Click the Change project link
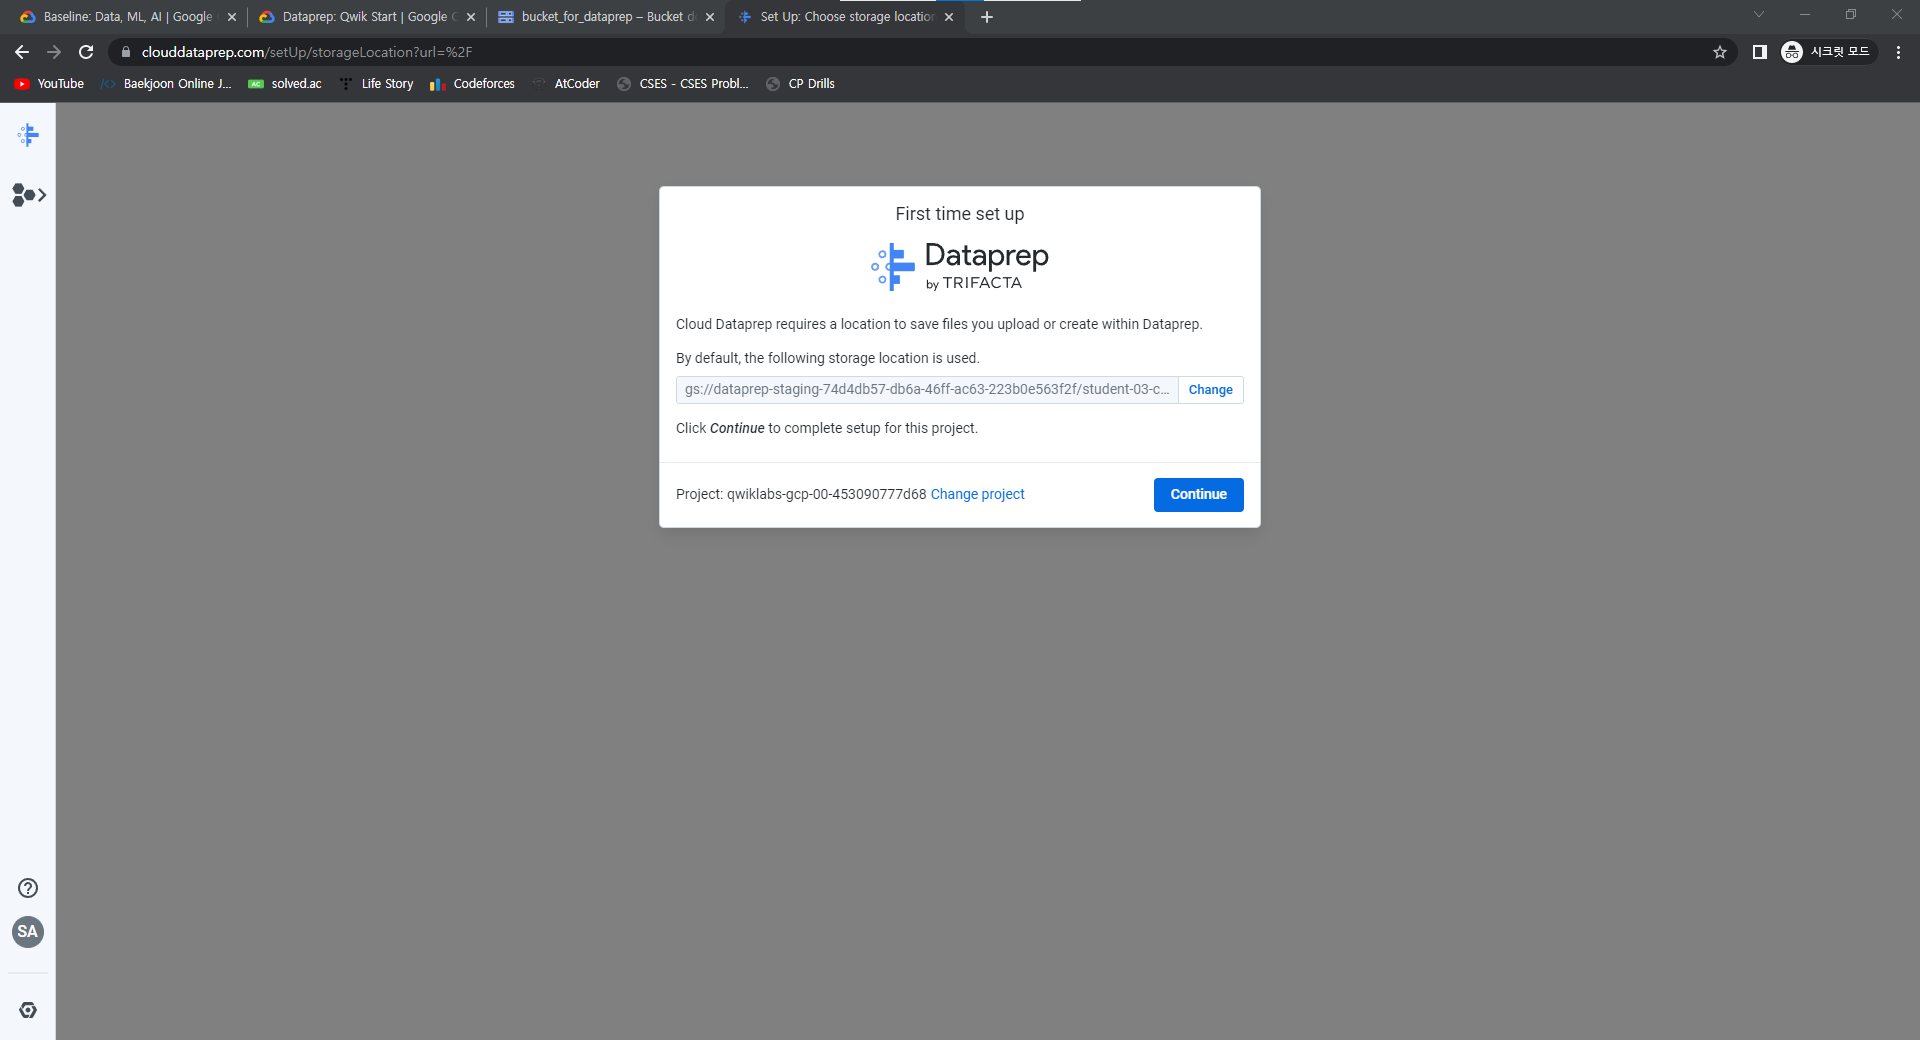 [977, 494]
